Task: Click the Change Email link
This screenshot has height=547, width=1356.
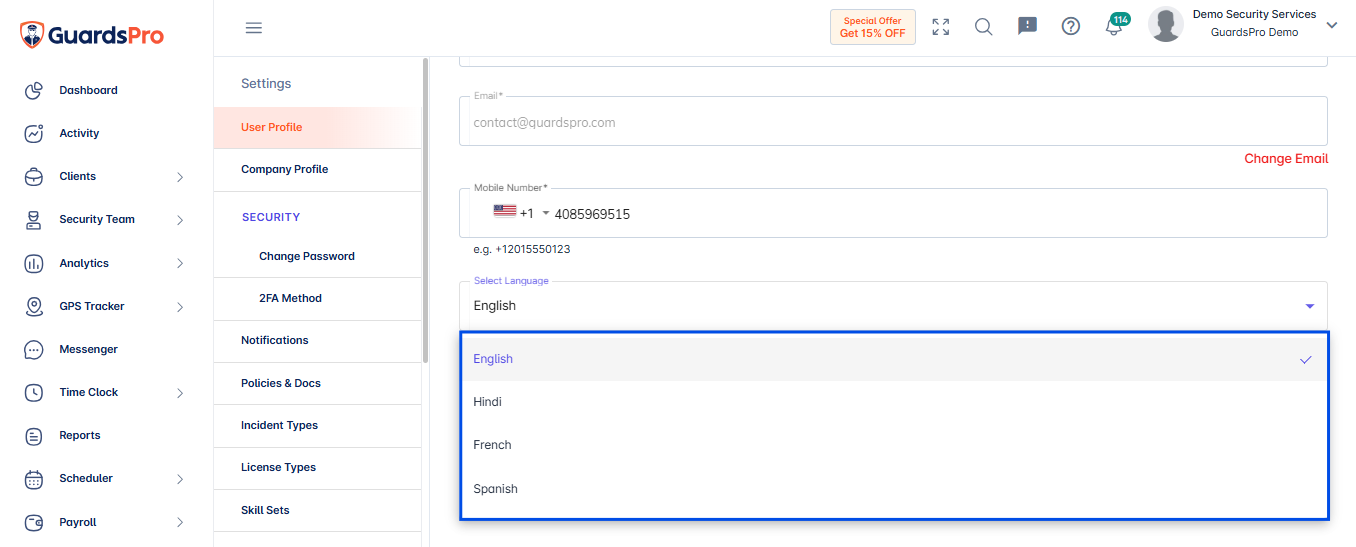Action: 1286,159
